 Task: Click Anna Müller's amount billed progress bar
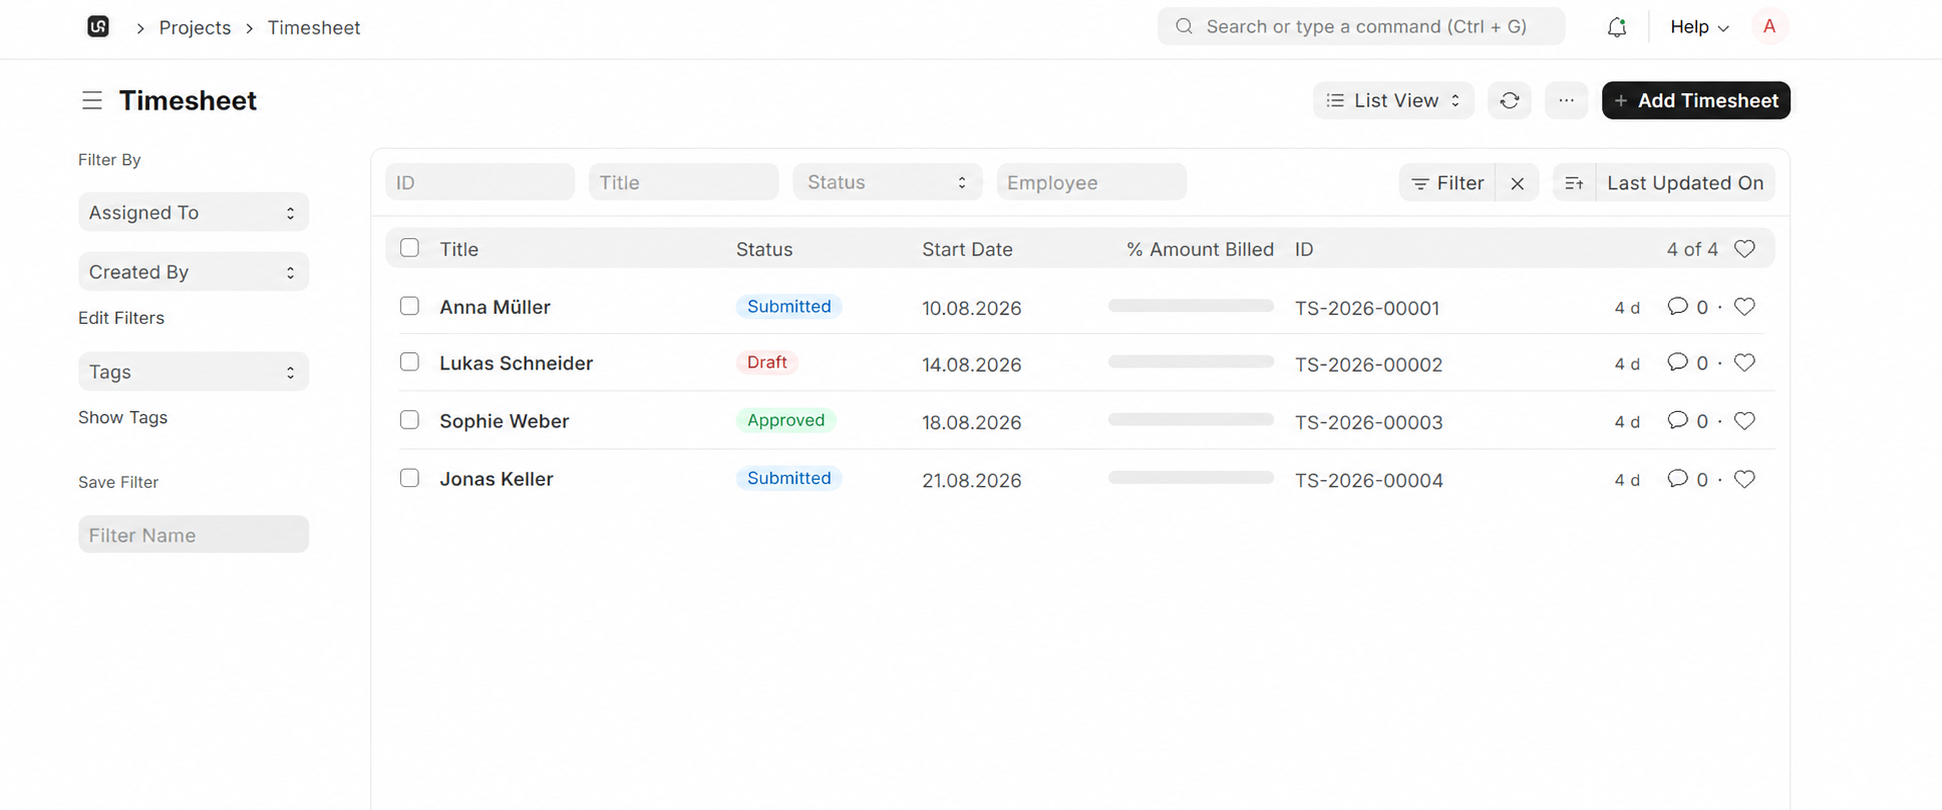coord(1190,306)
